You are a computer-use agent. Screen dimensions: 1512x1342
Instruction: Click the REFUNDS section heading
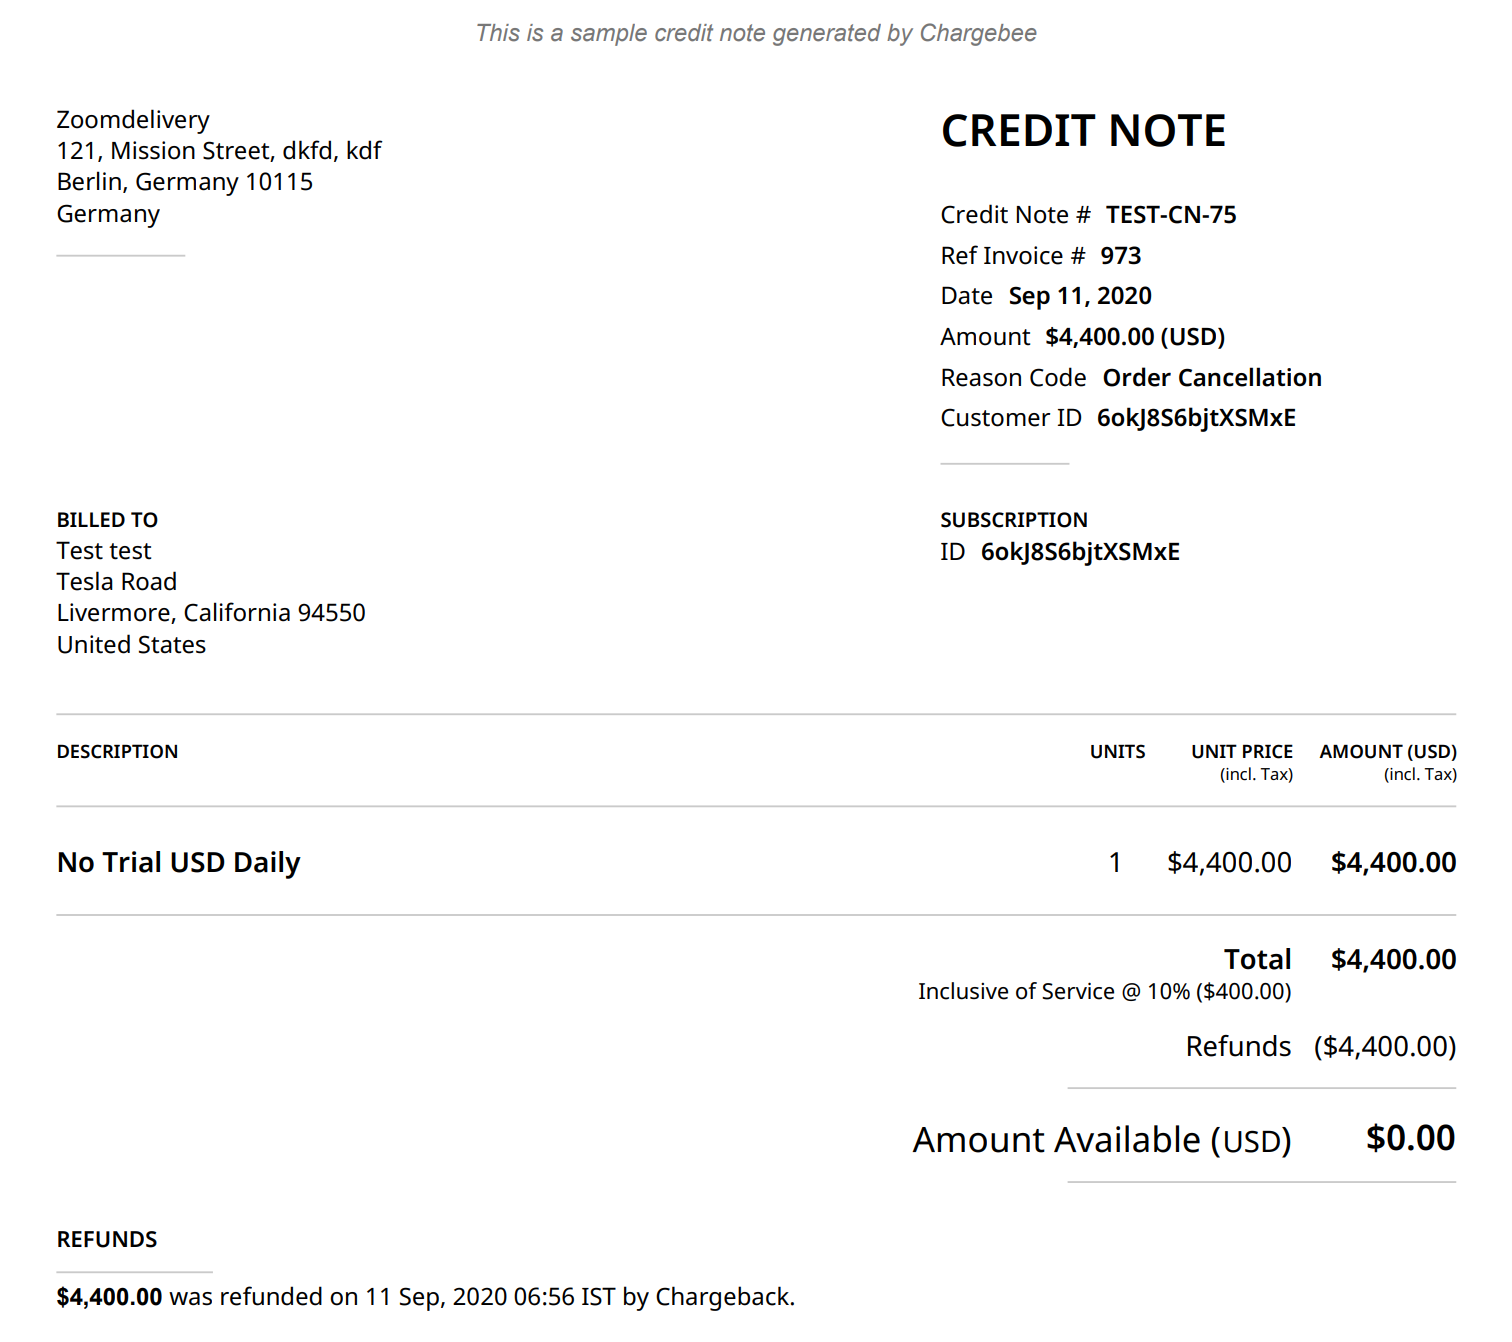pos(107,1240)
